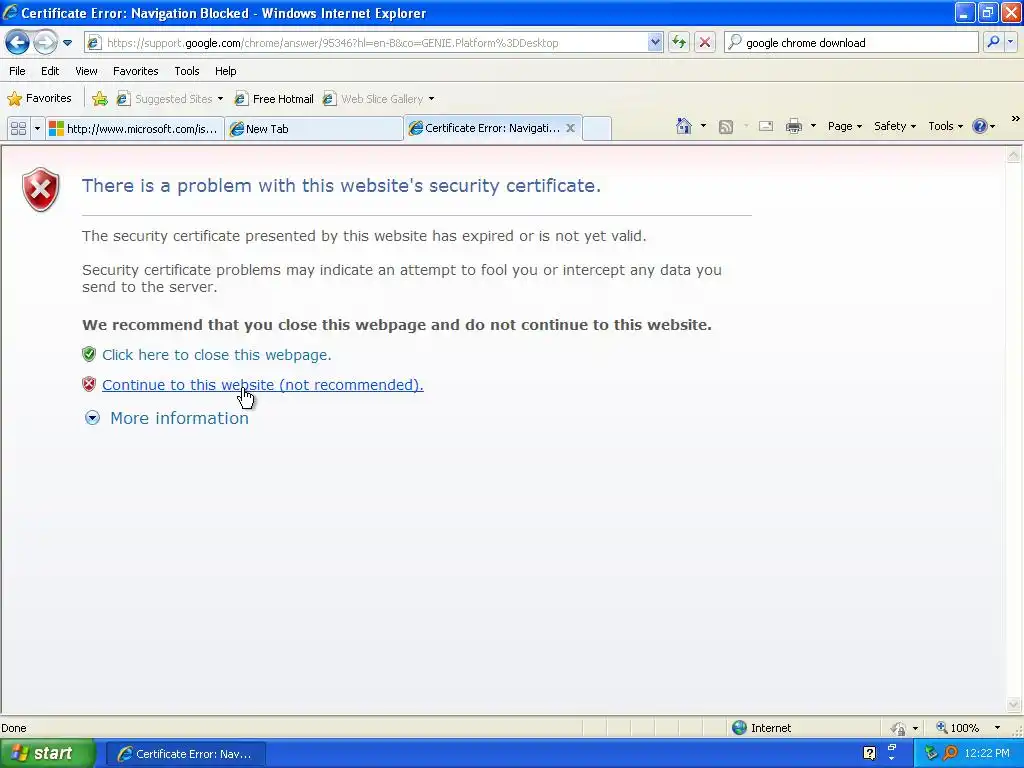Click here to close this webpage link
The image size is (1024, 768).
pyautogui.click(x=217, y=355)
